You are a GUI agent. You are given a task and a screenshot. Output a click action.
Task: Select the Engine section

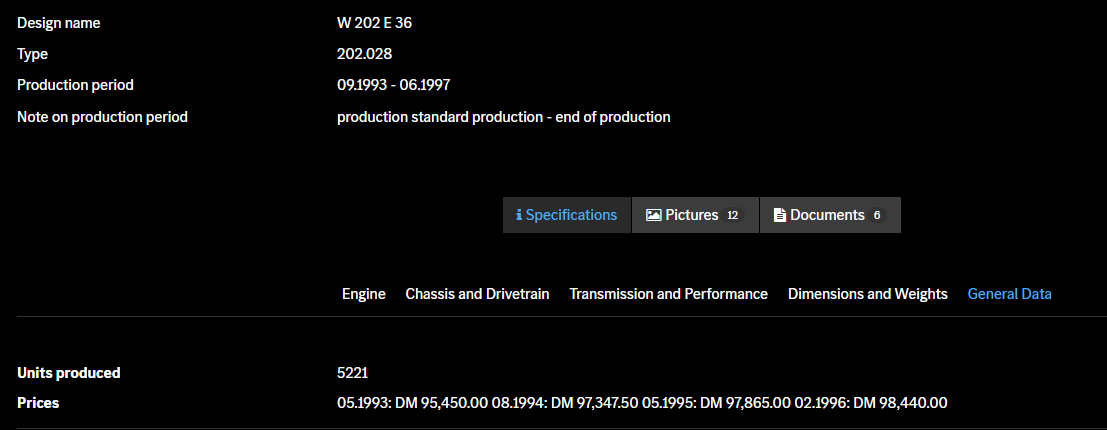[364, 294]
